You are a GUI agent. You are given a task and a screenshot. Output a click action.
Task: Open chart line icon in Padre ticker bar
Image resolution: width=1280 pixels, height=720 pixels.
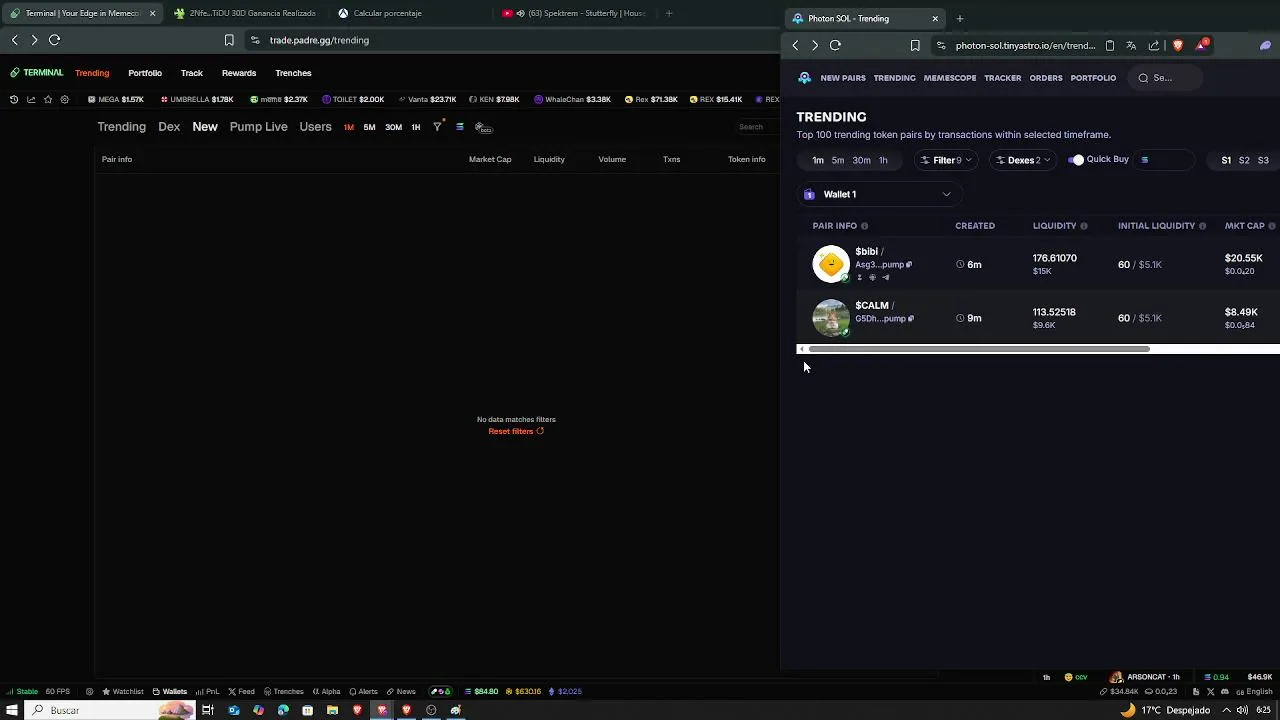pyautogui.click(x=31, y=99)
